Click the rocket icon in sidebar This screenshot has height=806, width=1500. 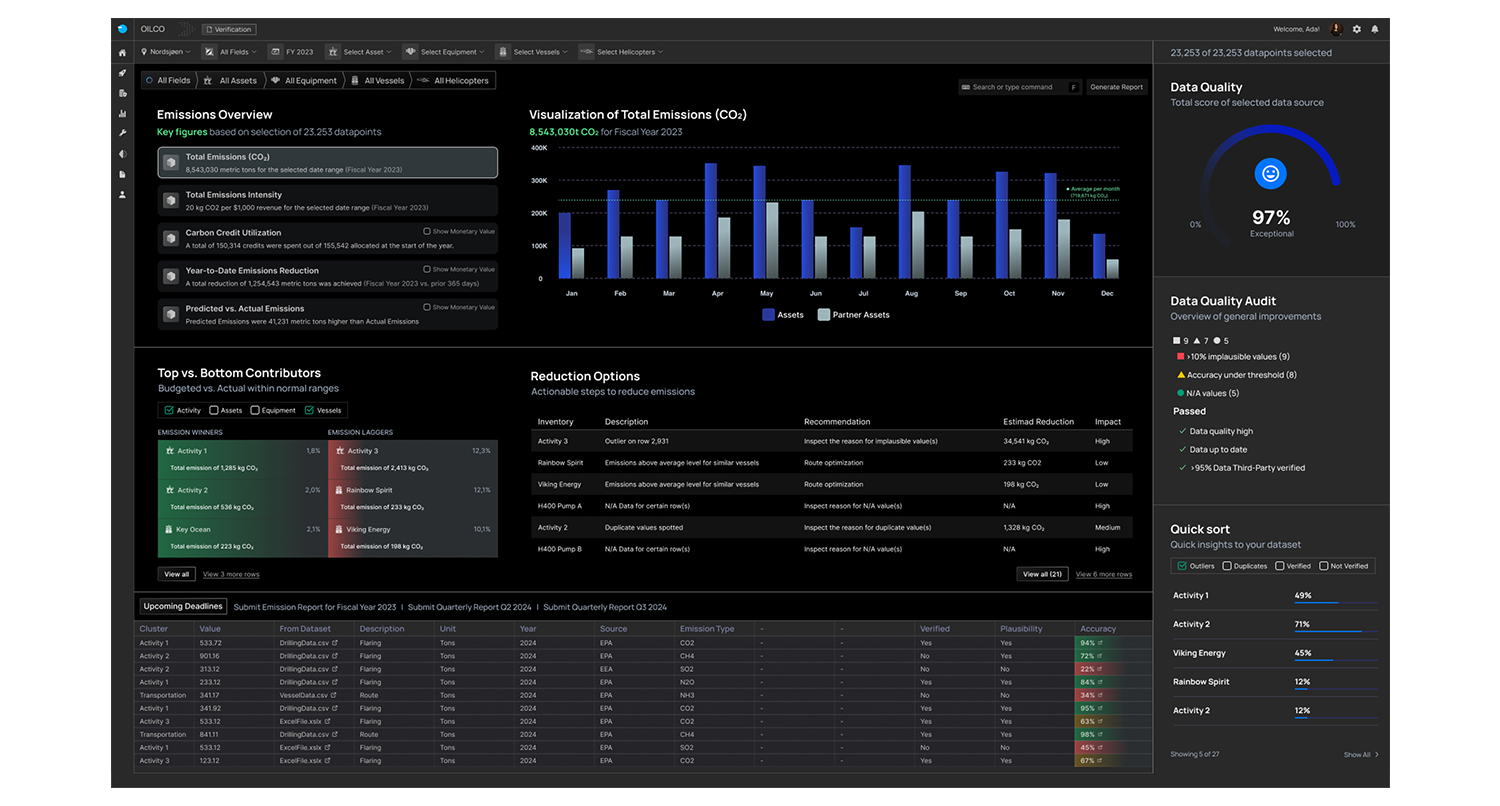pos(122,73)
